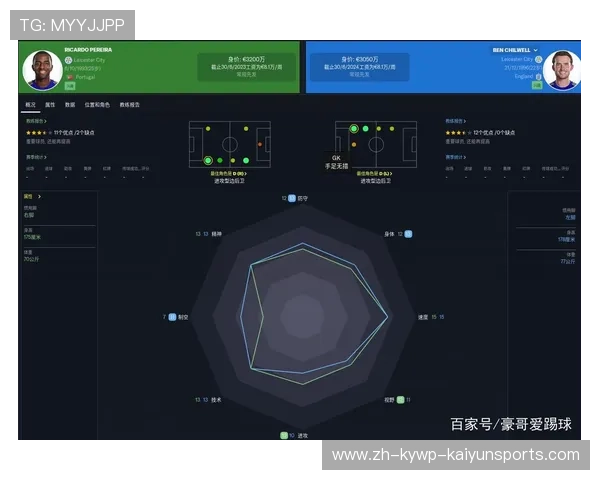Image resolution: width=600 pixels, height=480 pixels.
Task: Click Chilwell's 77公斤 weight value
Action: click(568, 262)
